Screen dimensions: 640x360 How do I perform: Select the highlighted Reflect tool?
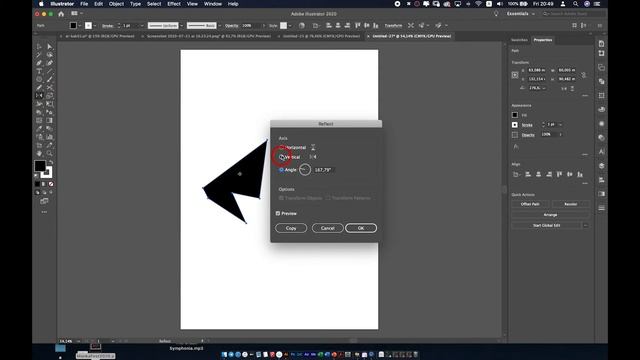click(x=39, y=96)
